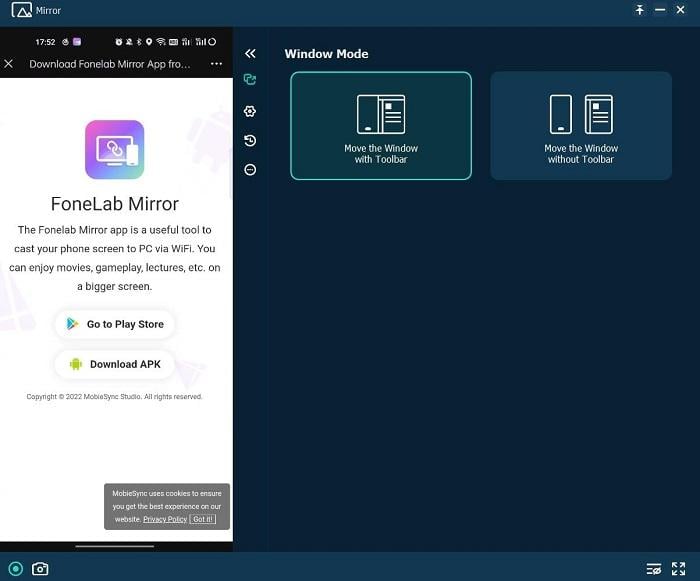Tap the 17:52 clock in phone status bar
The width and height of the screenshot is (700, 581).
pyautogui.click(x=45, y=42)
